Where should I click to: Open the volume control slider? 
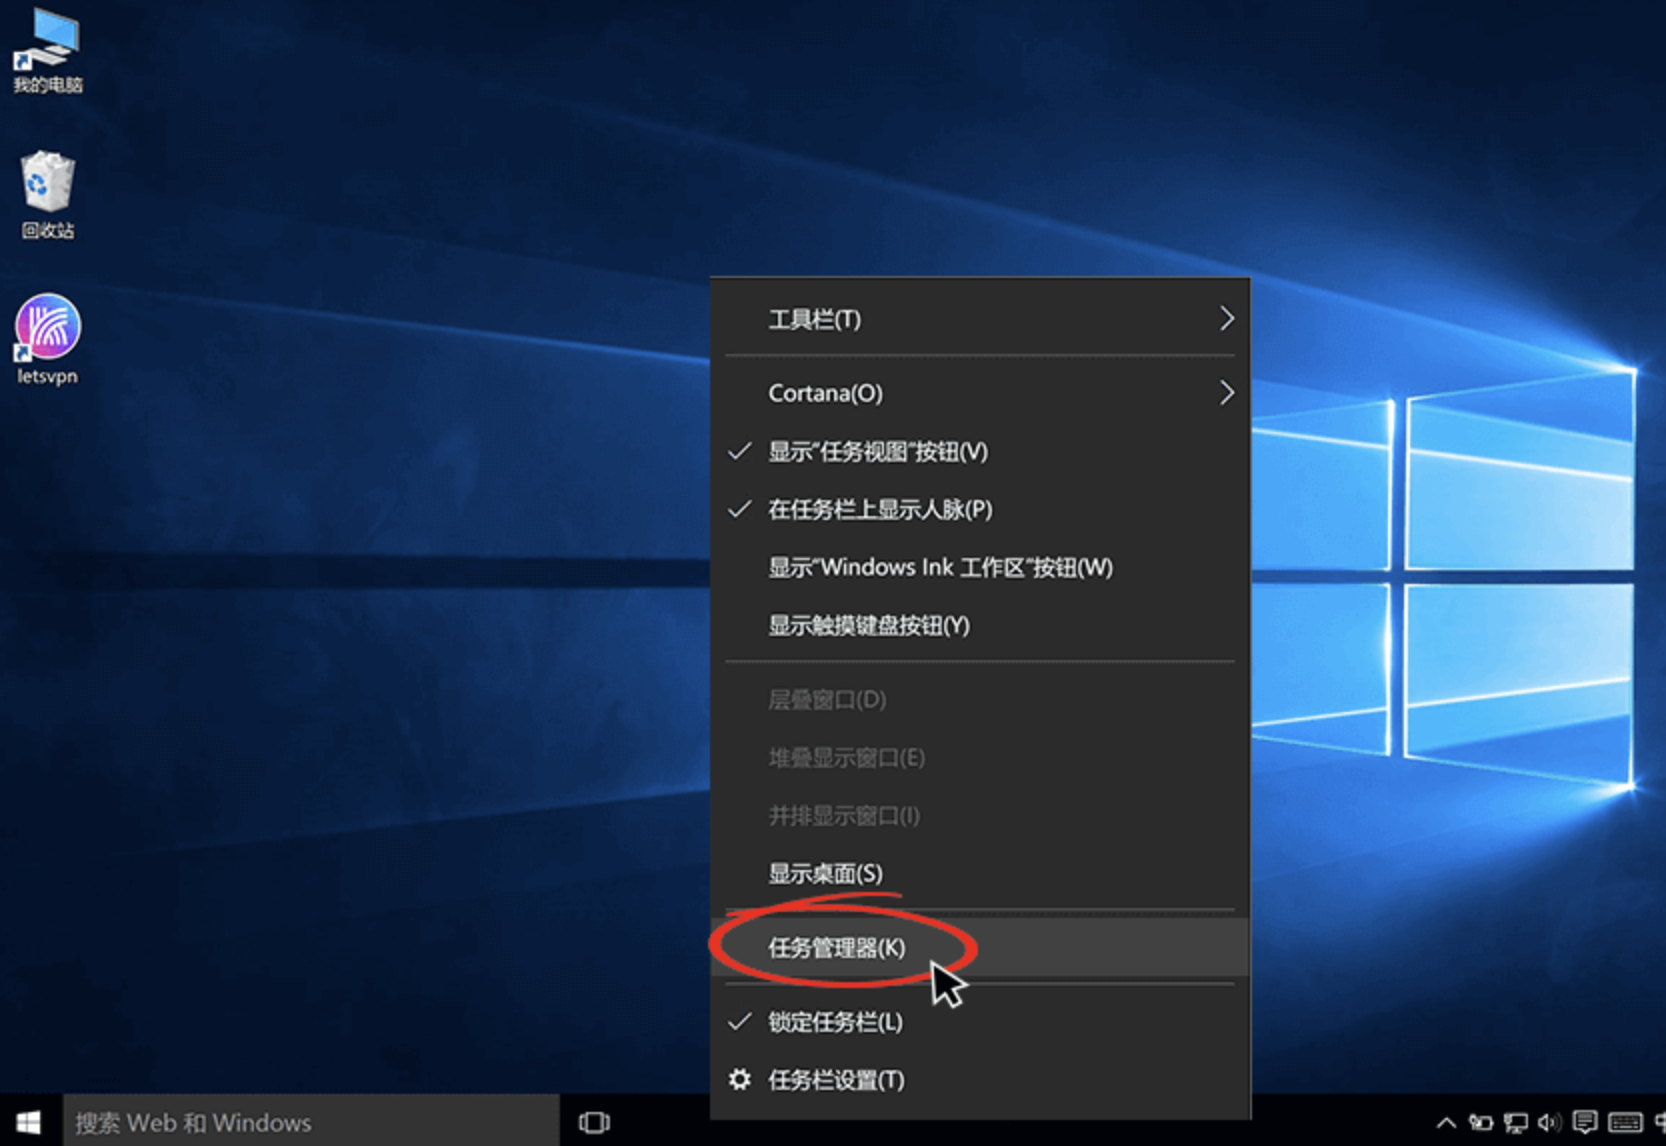1550,1122
